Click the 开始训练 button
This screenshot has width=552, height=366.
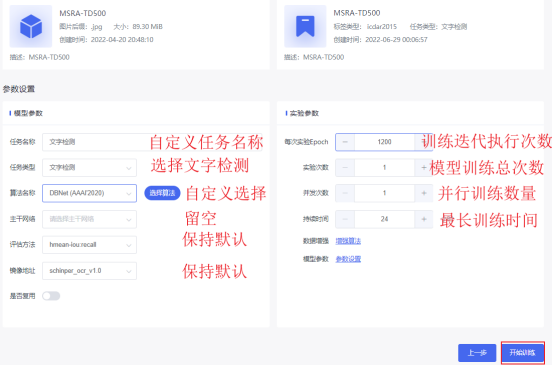522,353
